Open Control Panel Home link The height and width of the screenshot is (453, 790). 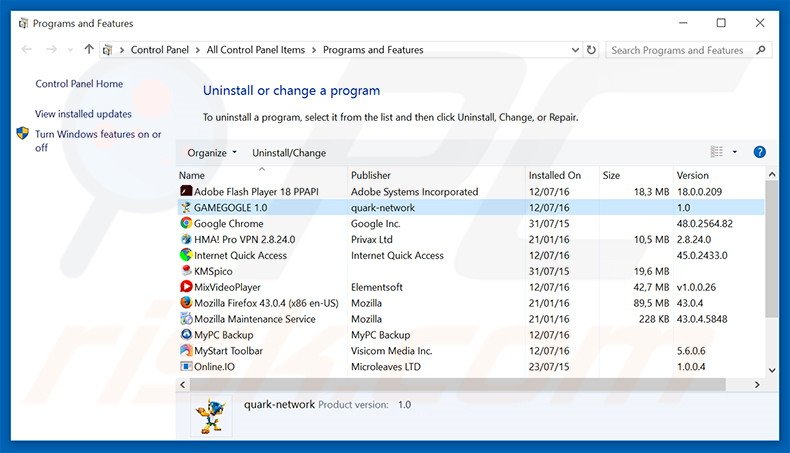point(79,84)
